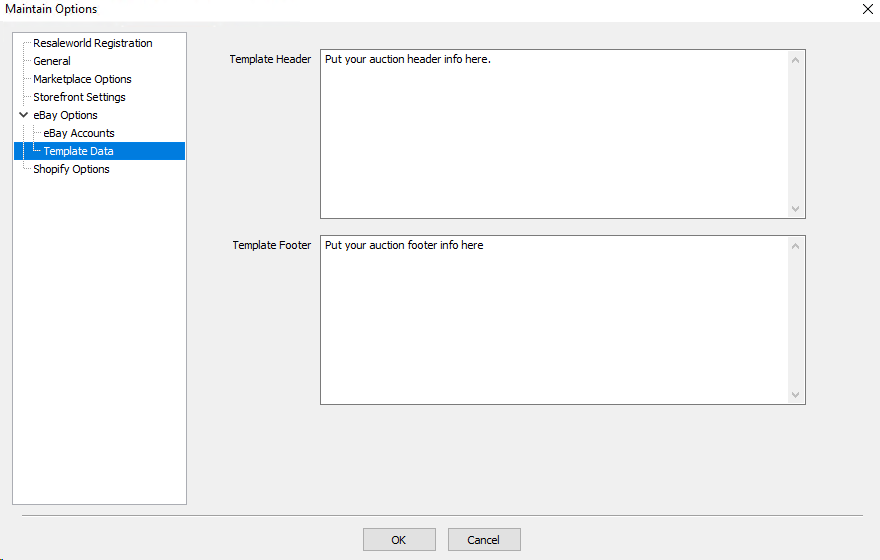Collapse the eBay Options tree node
880x560 pixels.
(x=24, y=115)
